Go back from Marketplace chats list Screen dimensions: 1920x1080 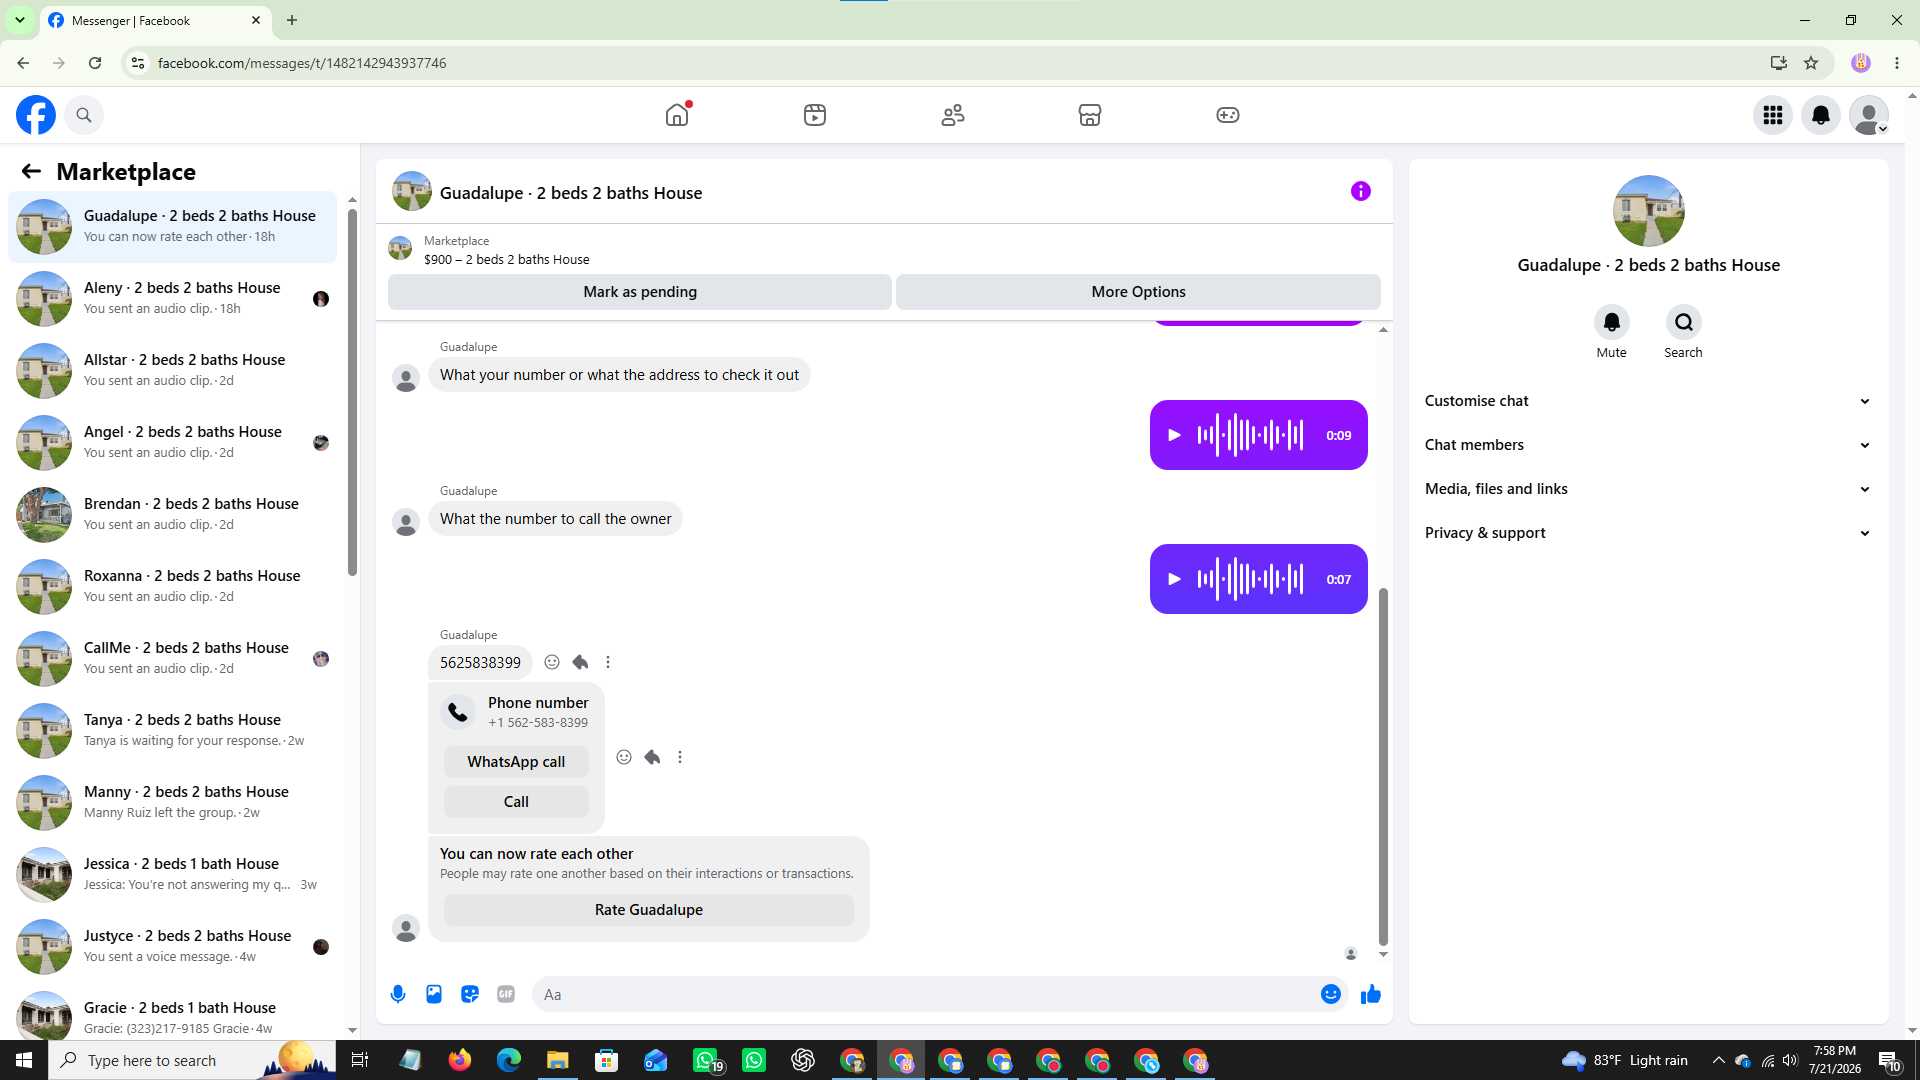[31, 171]
